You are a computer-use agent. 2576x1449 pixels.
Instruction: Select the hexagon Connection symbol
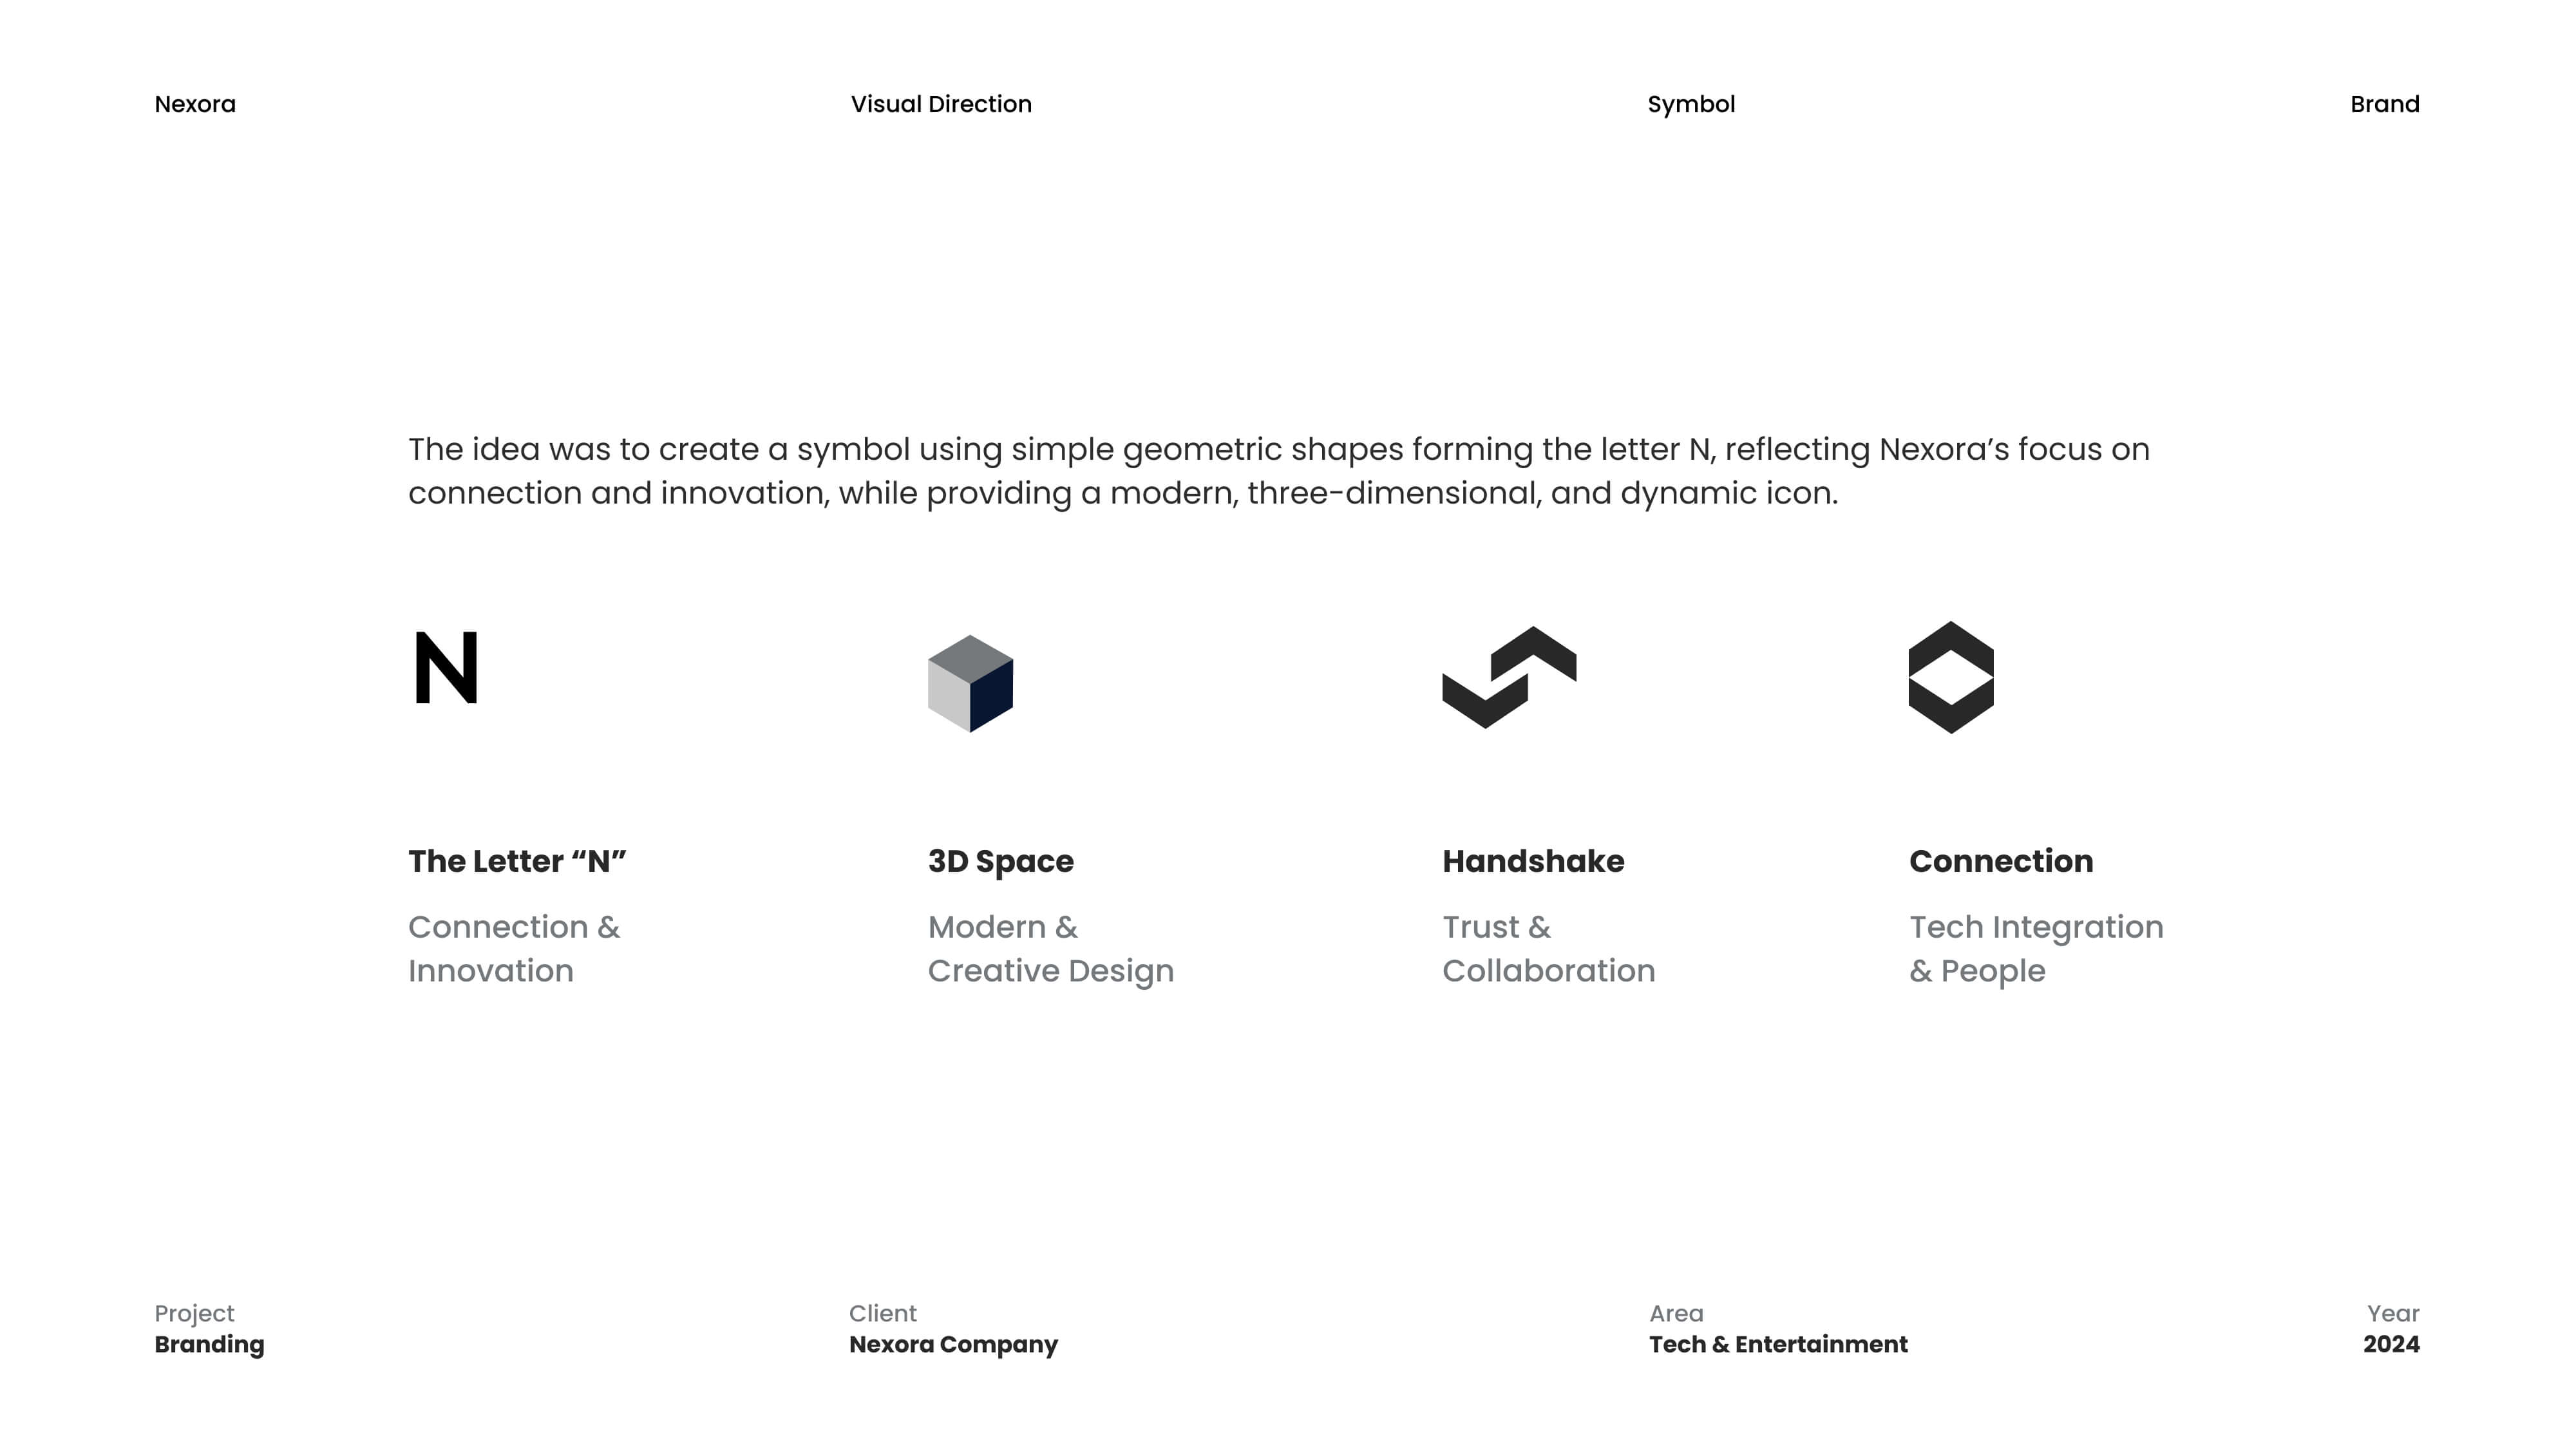point(1951,677)
